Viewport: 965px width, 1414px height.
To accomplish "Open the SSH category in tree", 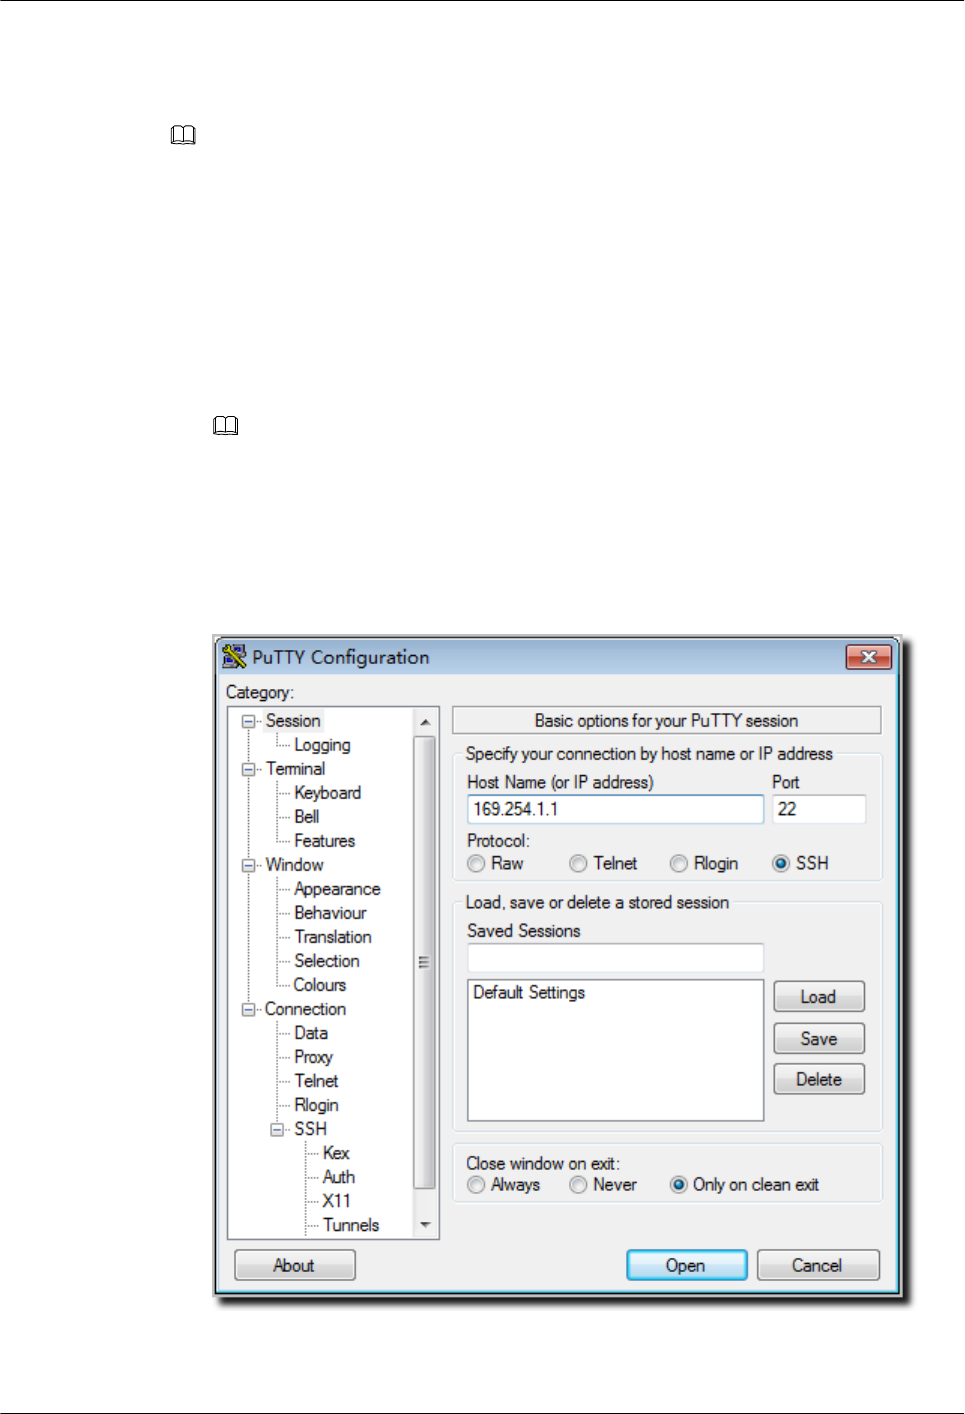I will [x=310, y=1129].
